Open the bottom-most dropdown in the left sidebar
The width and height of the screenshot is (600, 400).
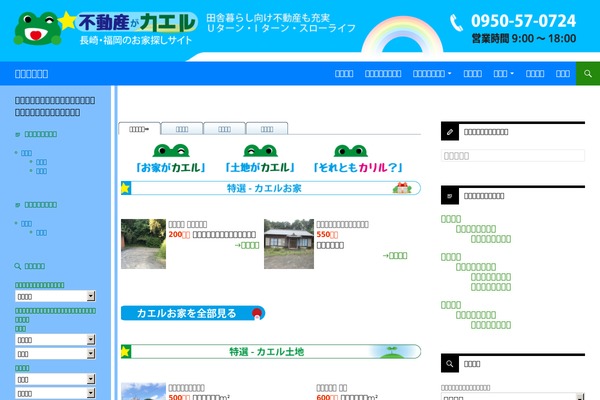55,393
